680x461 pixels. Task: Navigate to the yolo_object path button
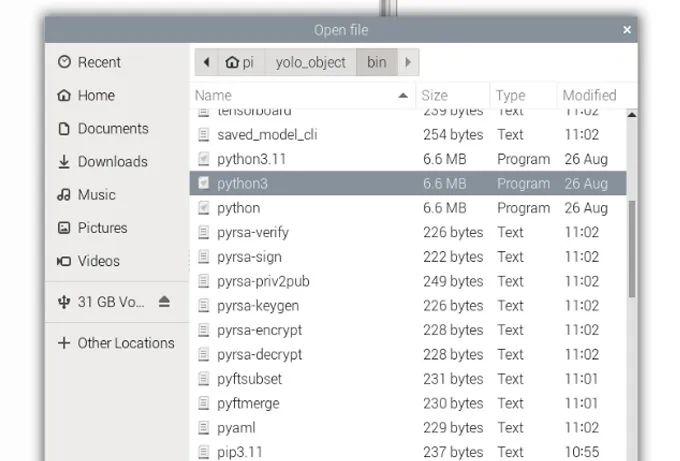311,62
